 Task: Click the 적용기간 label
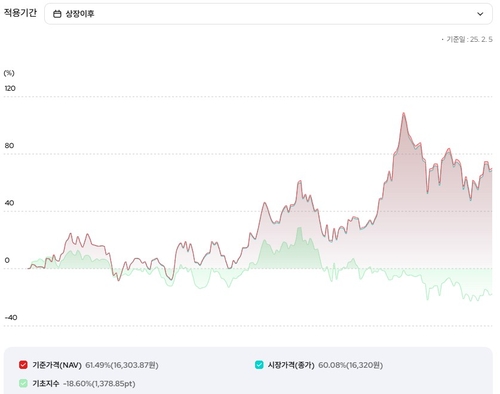pyautogui.click(x=20, y=13)
